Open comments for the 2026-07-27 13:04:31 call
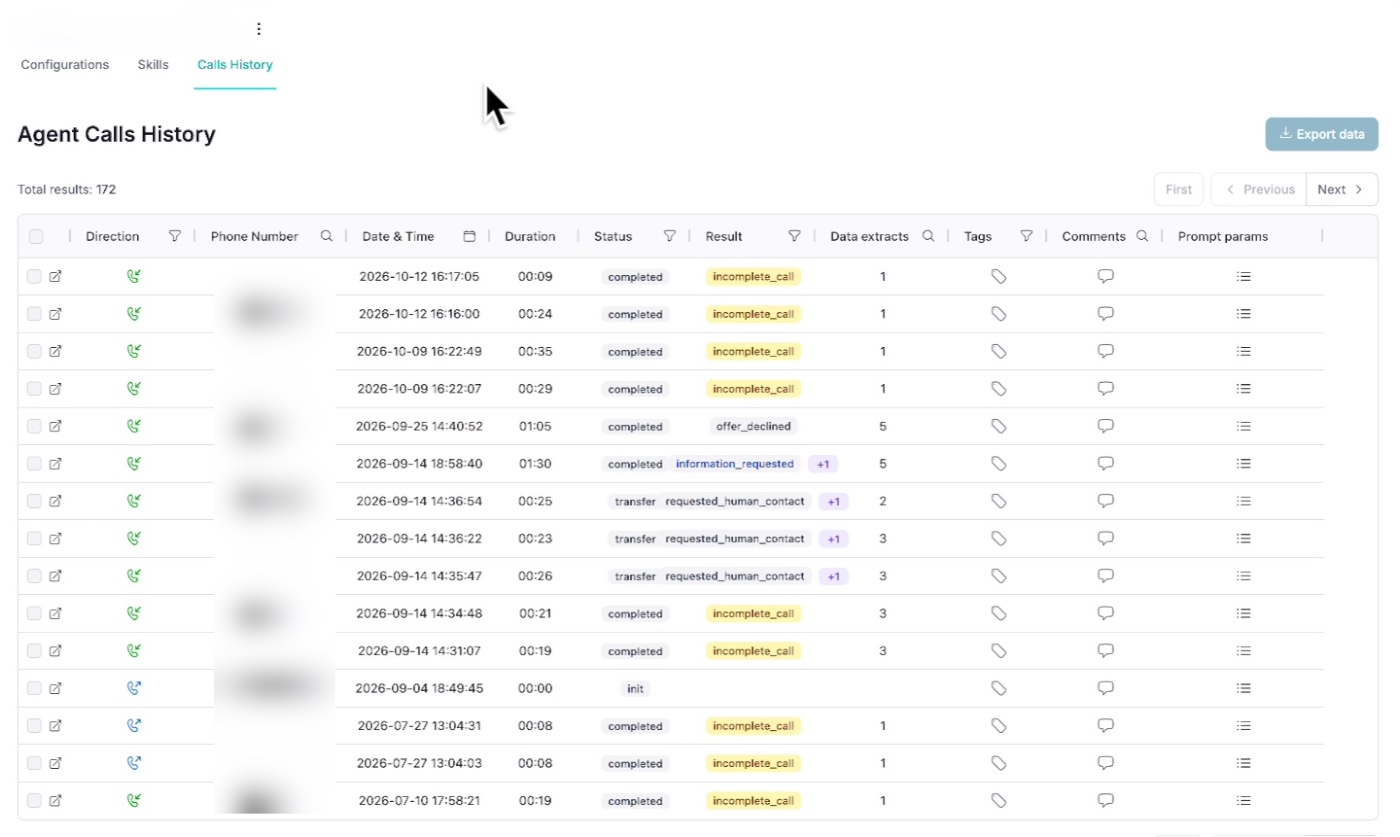Screen dimensions: 1400x837 pos(1106,726)
